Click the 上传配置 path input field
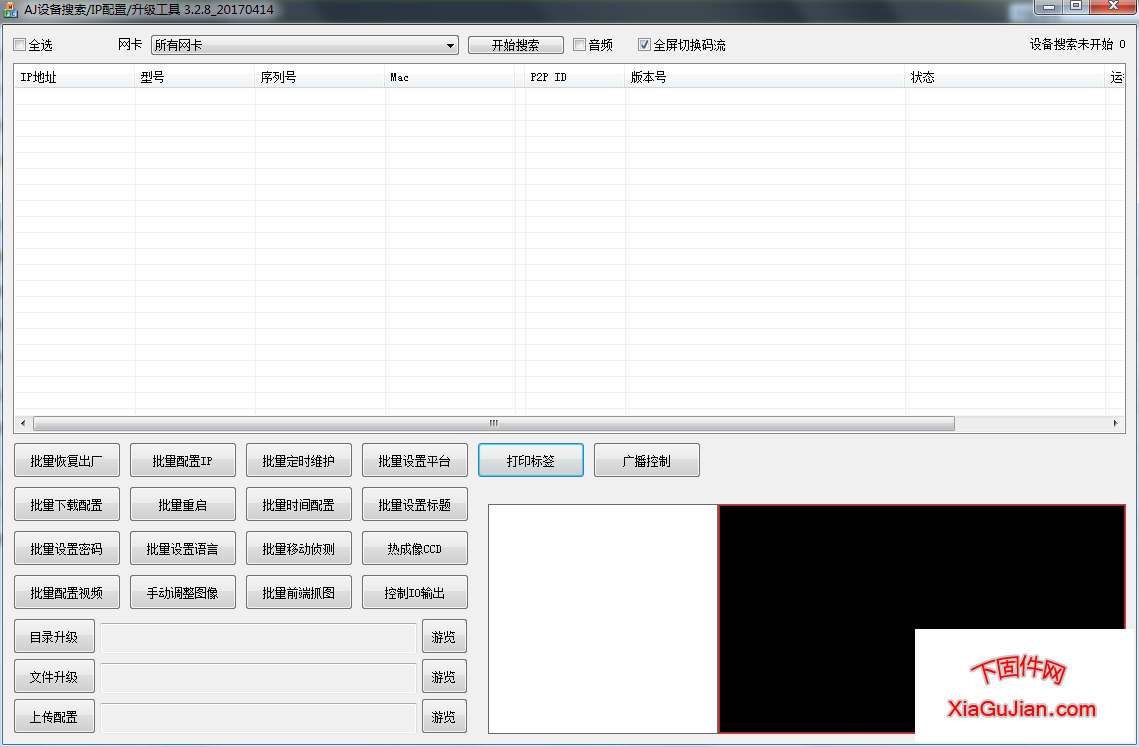 (259, 717)
